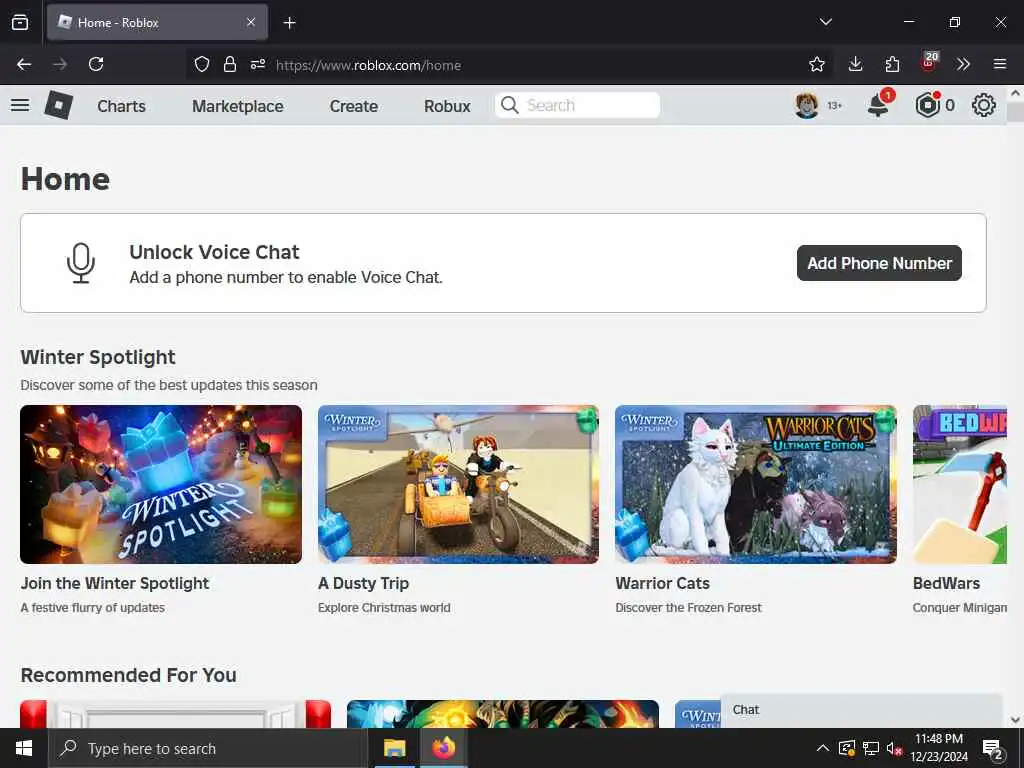Click the page scrollbar up arrow
The width and height of the screenshot is (1024, 768).
(x=1016, y=93)
